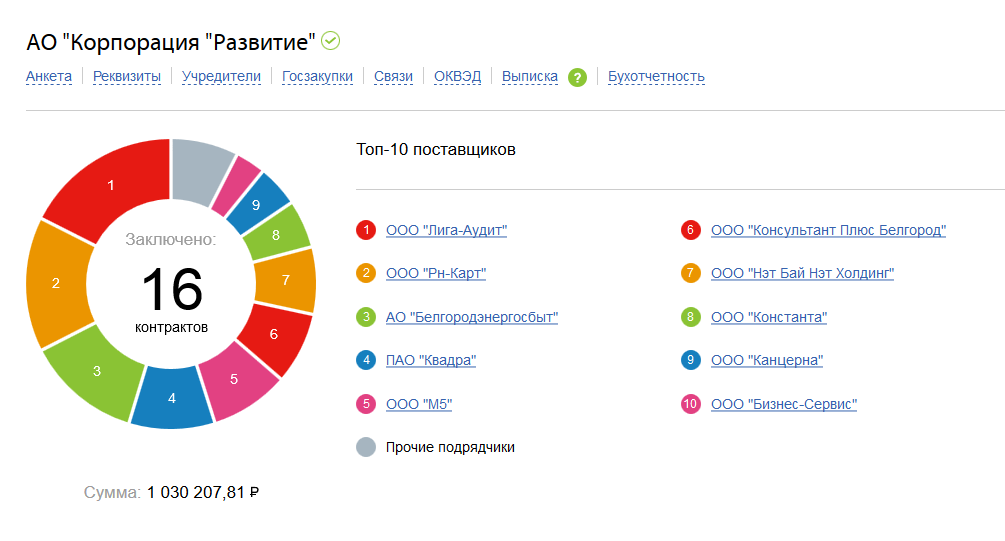Click legend badge number 6 red circle
The height and width of the screenshot is (541, 1005).
(690, 230)
